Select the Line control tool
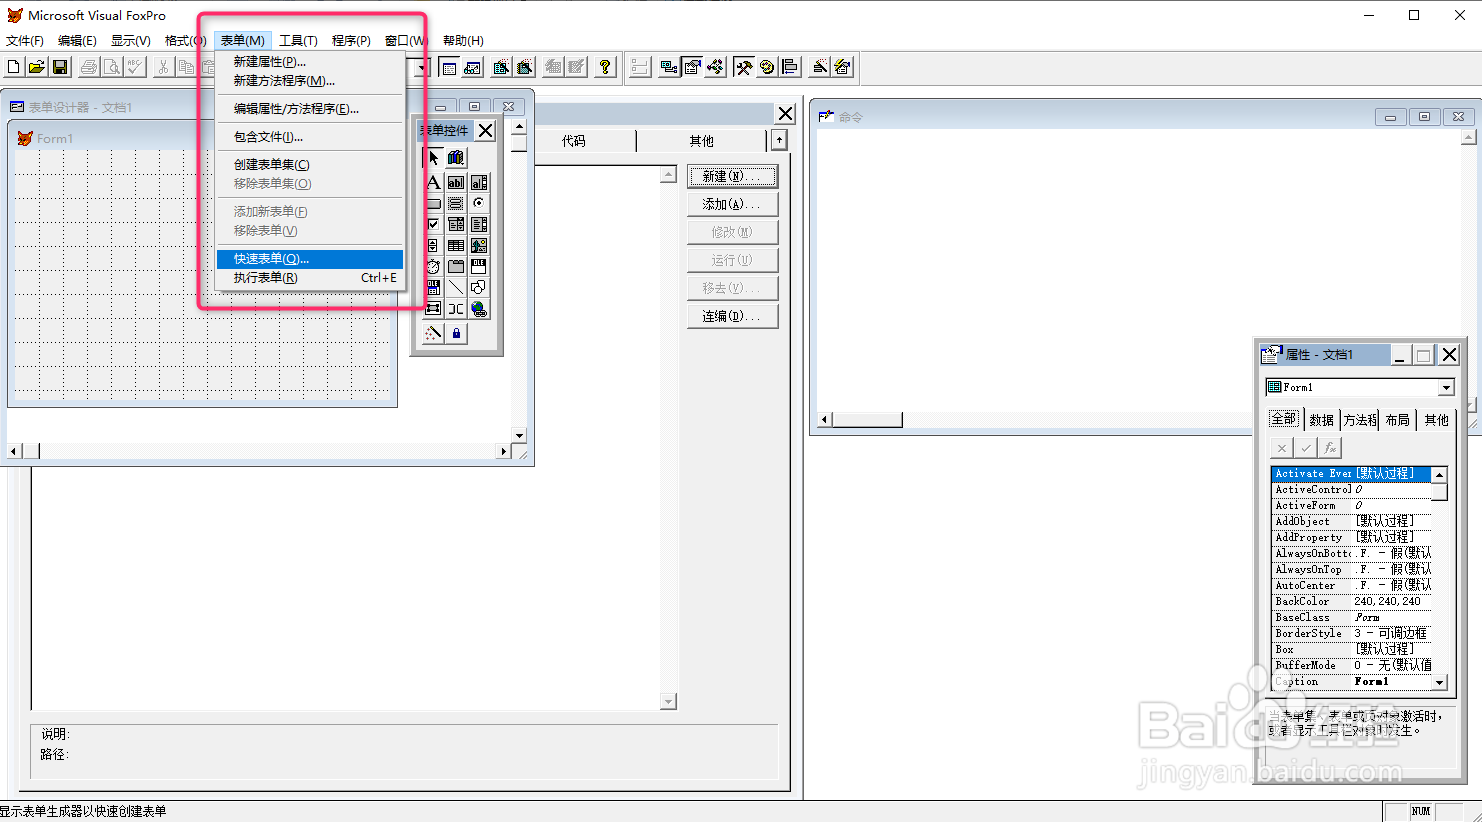 click(456, 287)
